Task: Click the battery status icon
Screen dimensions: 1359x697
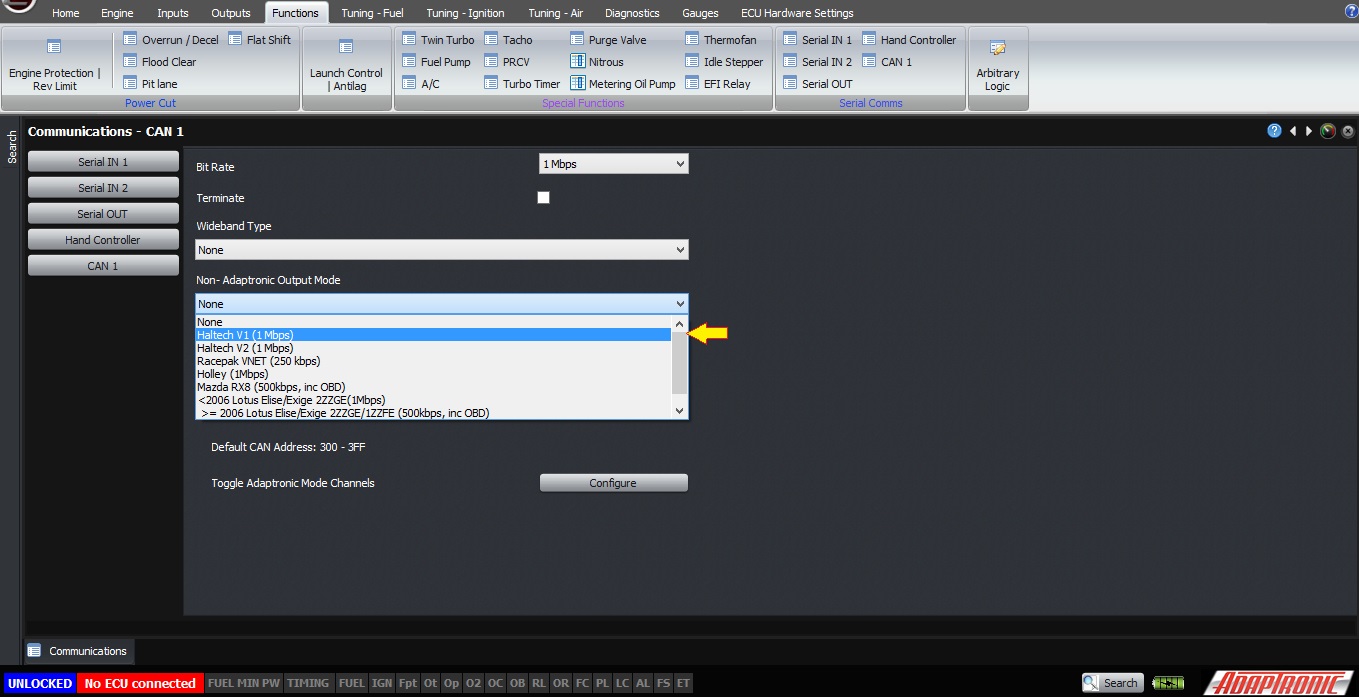Action: click(1168, 683)
